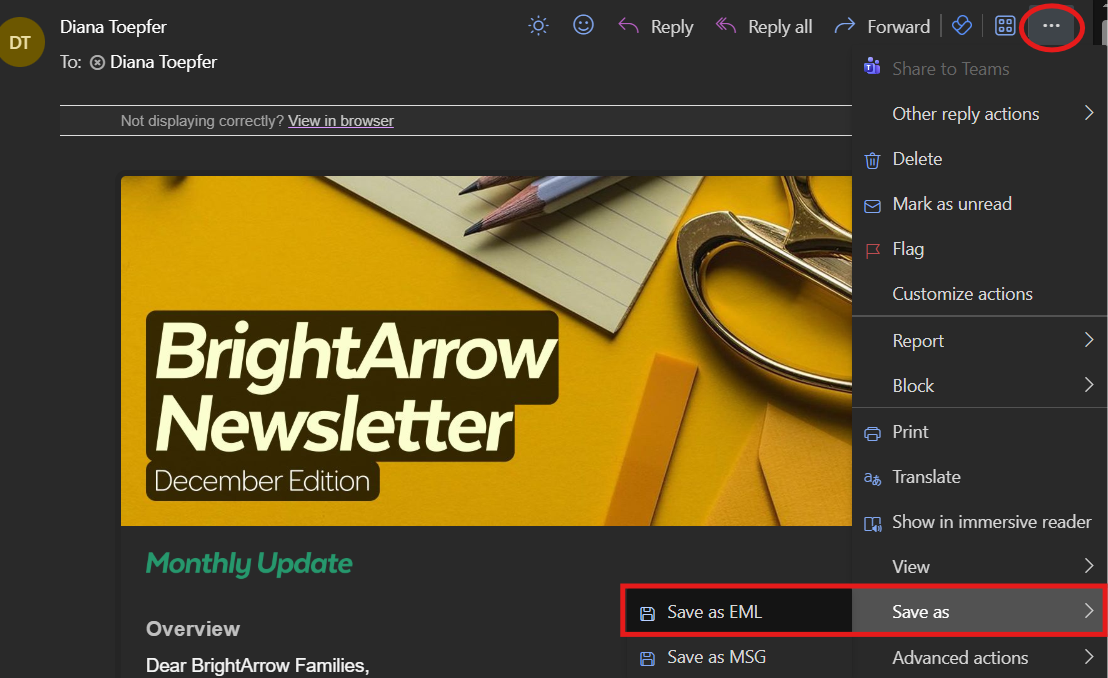Toggle the light mode sun icon
This screenshot has height=678, width=1108.
tap(538, 26)
